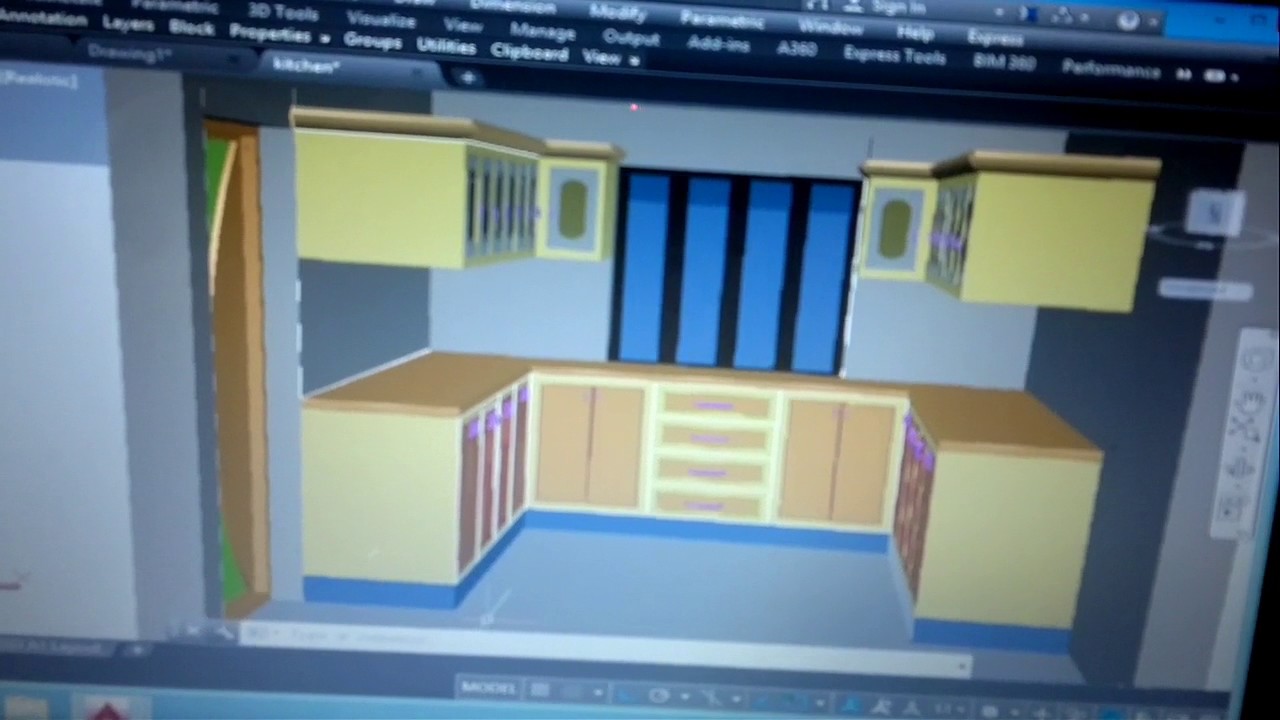
Task: Expand the Layers ribbon panel
Action: click(x=127, y=23)
